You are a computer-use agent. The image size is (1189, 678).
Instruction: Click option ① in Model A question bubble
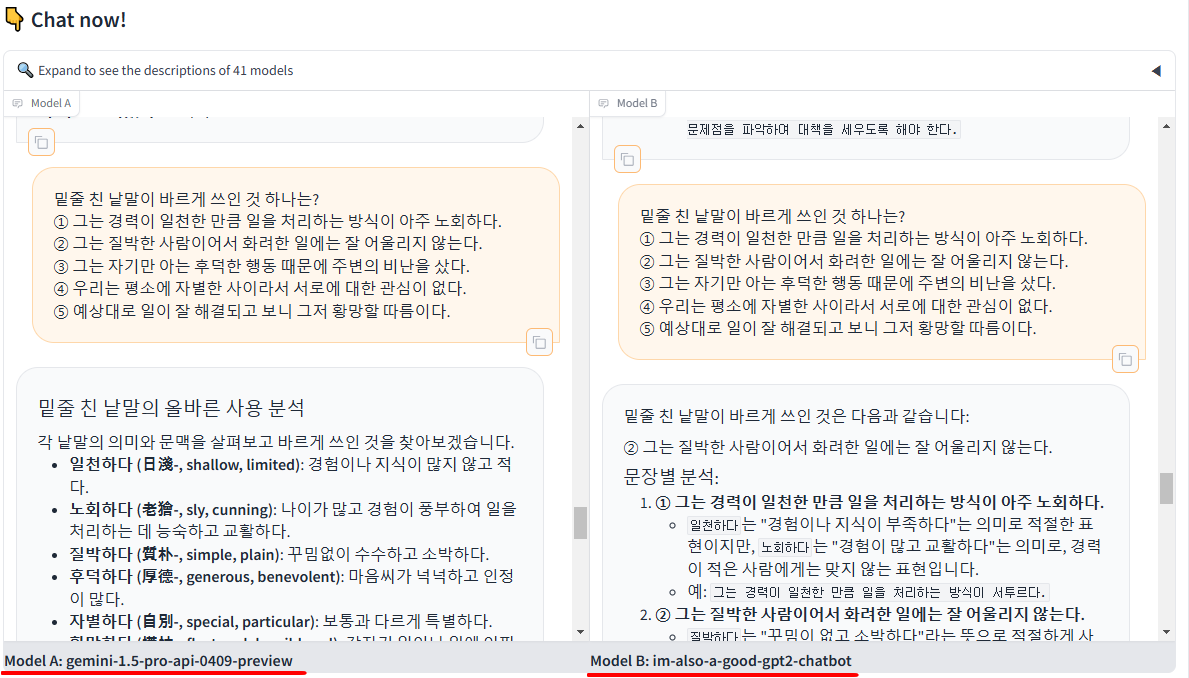(x=278, y=221)
